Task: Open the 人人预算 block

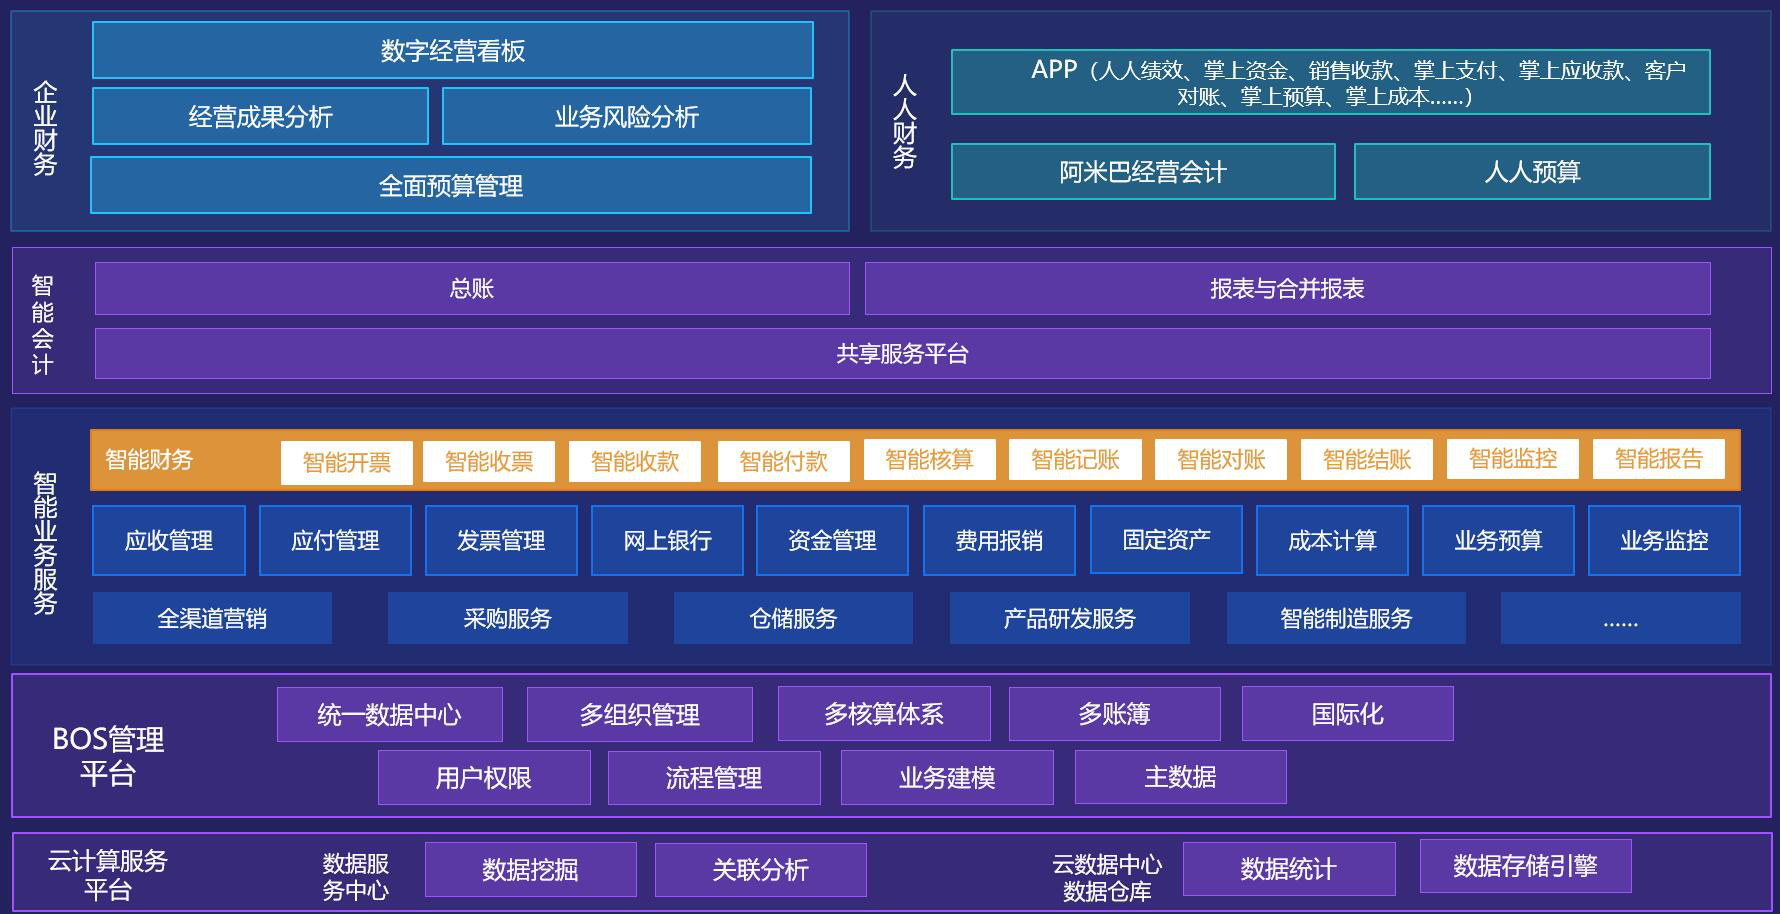Action: (1531, 172)
